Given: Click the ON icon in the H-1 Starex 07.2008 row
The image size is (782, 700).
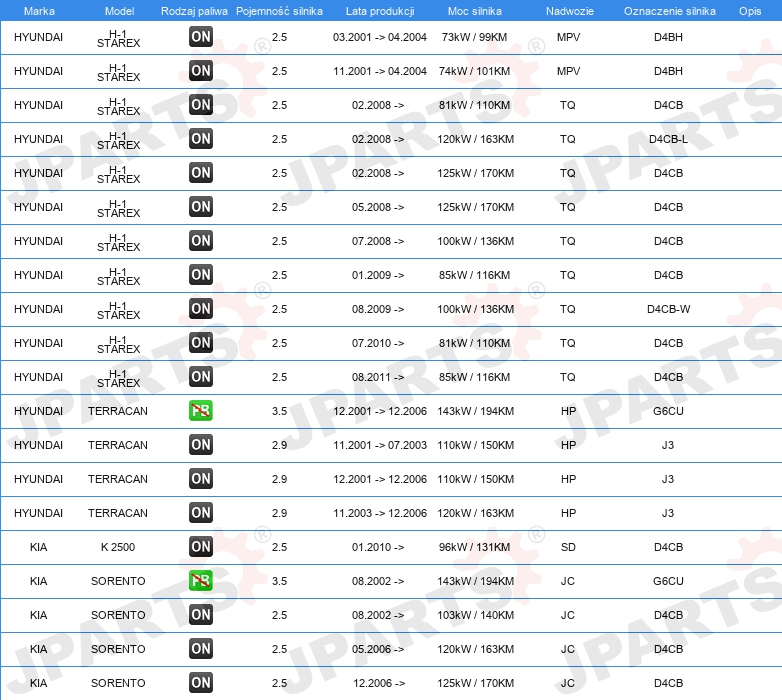Looking at the screenshot, I should pyautogui.click(x=201, y=241).
